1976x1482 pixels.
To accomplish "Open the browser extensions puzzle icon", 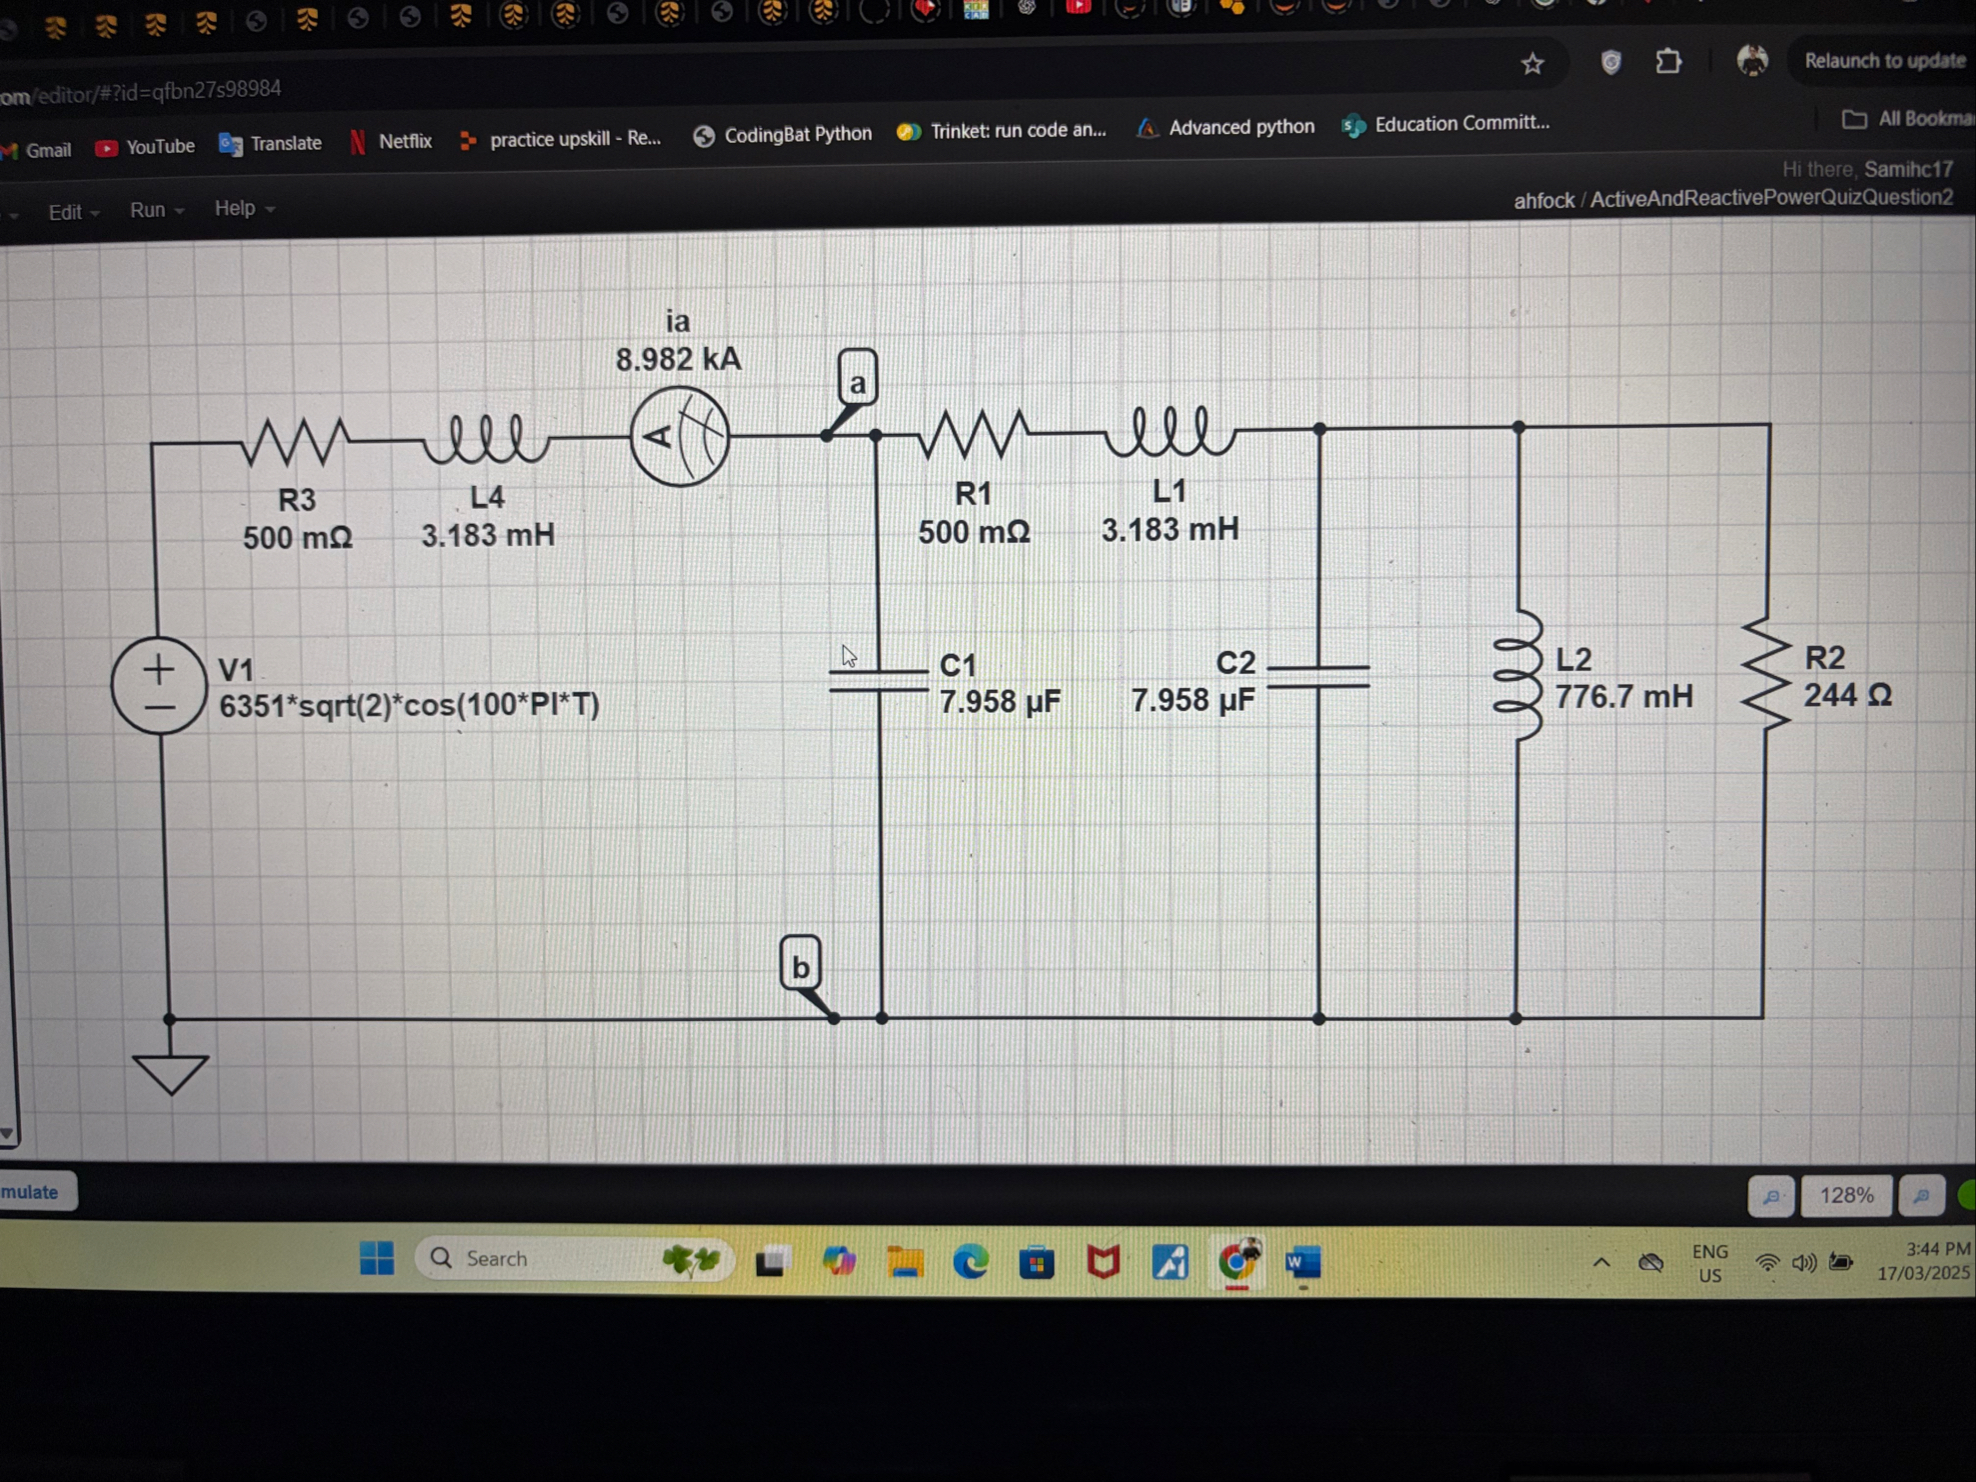I will (1668, 62).
